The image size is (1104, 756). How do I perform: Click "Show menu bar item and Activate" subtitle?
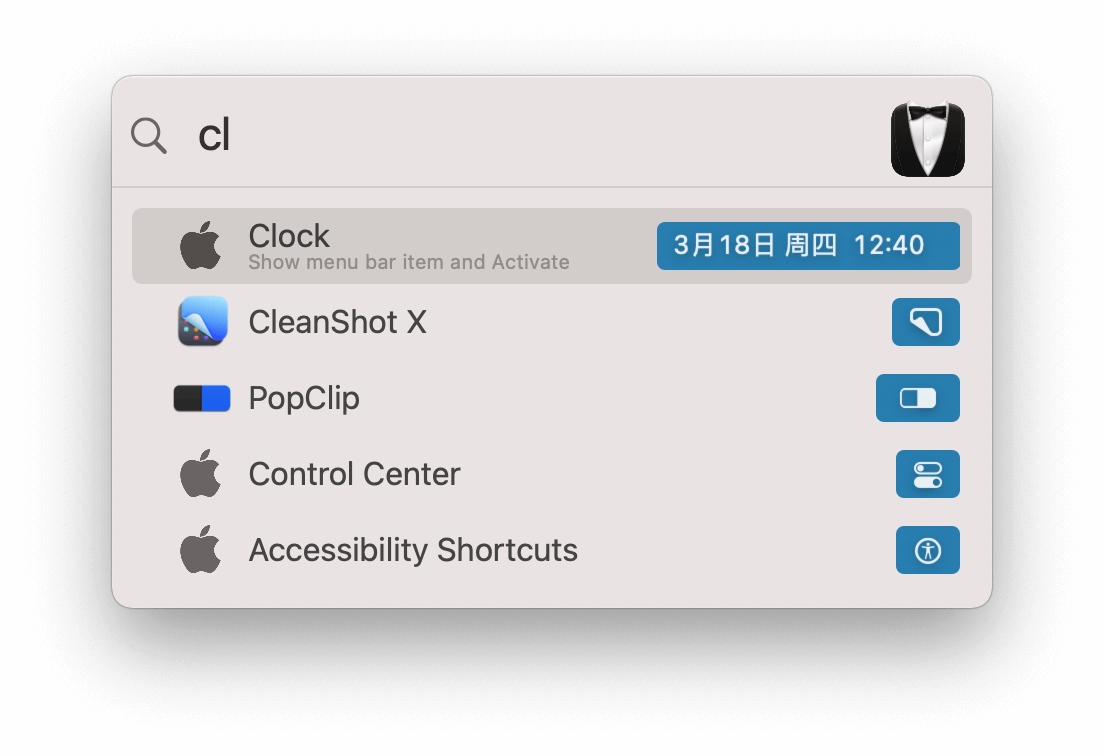click(x=408, y=263)
